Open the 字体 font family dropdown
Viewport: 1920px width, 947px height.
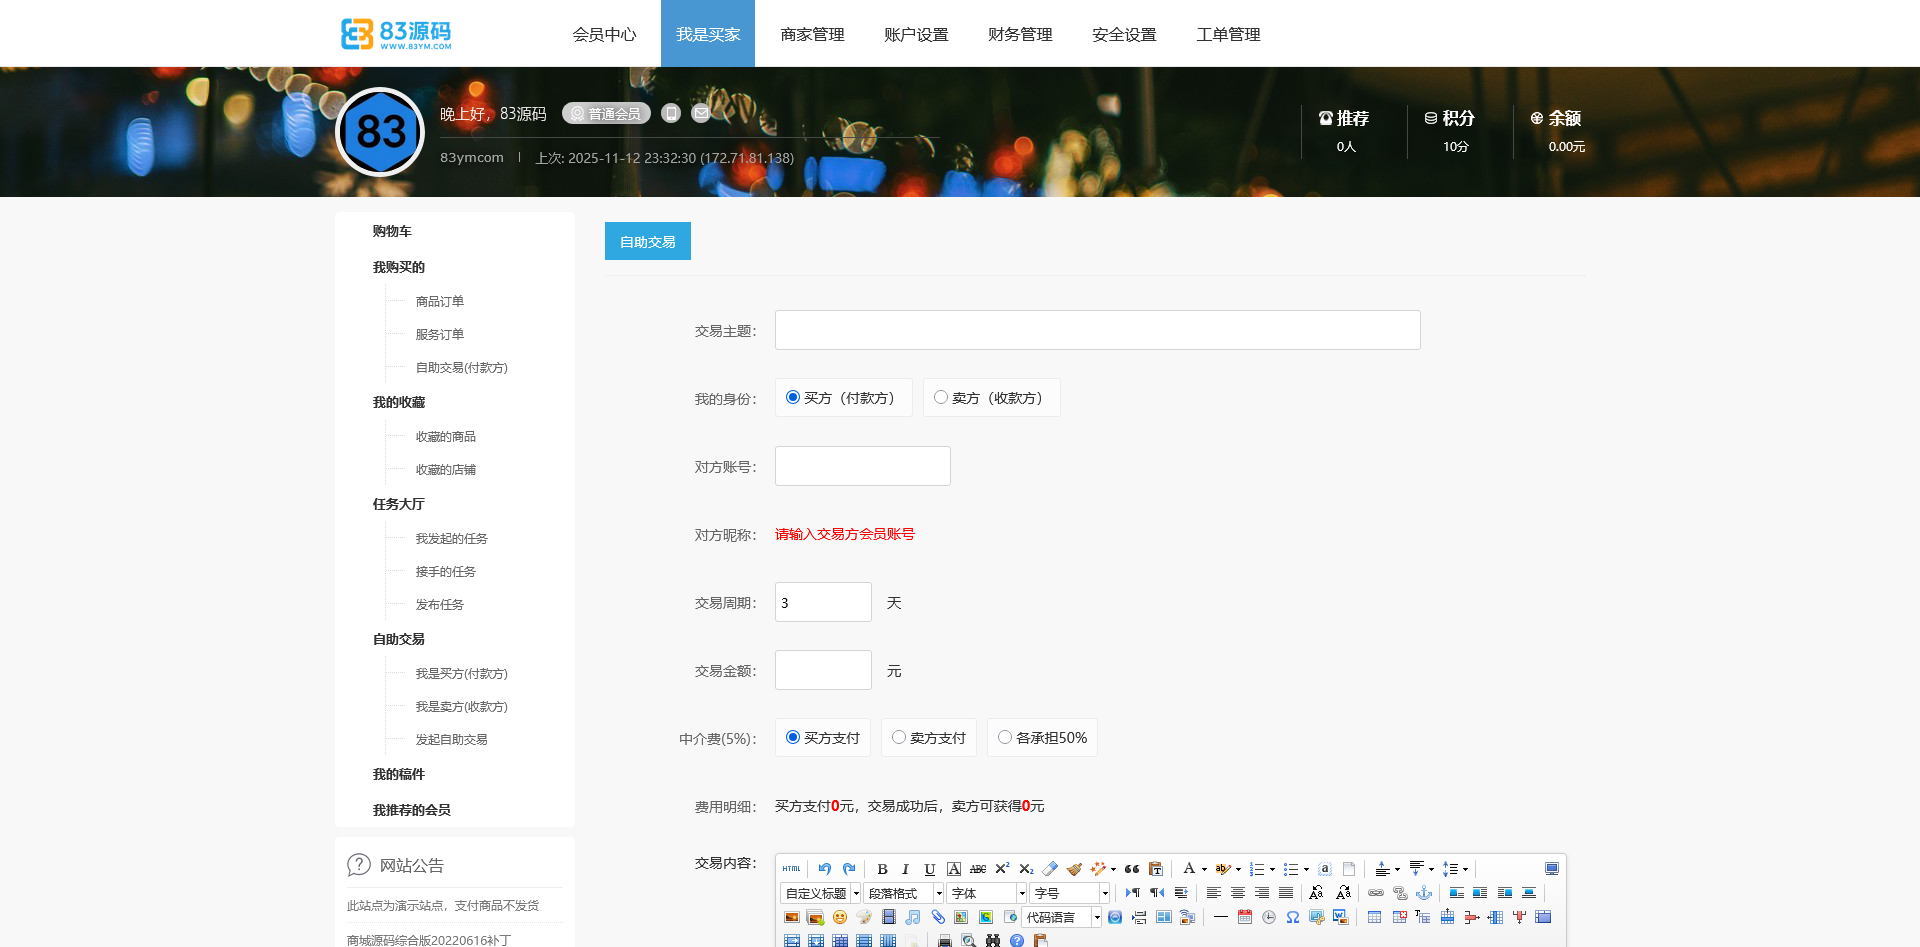click(987, 893)
